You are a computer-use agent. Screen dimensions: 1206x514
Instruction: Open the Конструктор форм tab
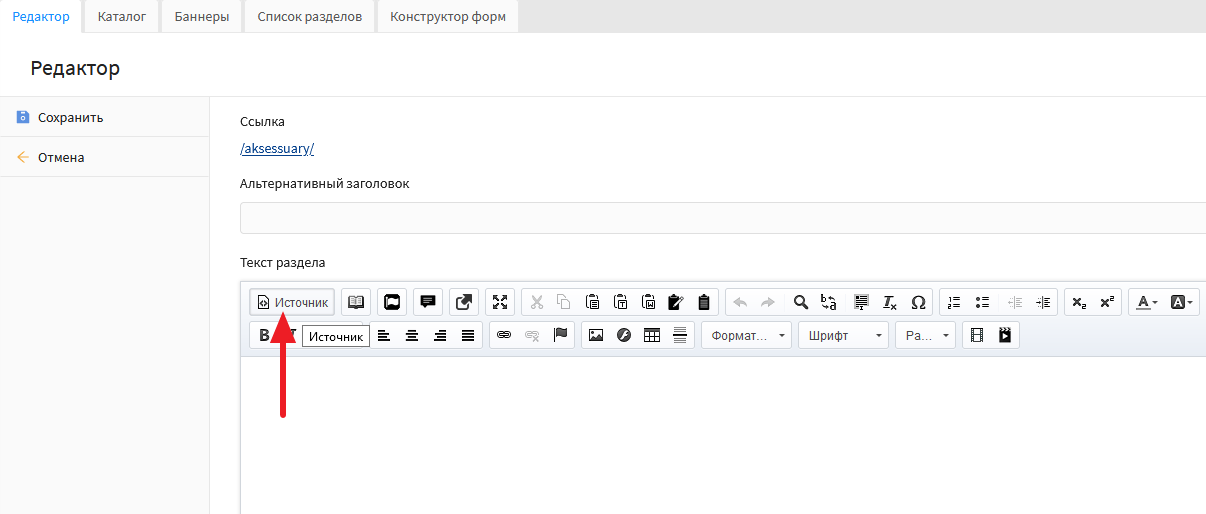(447, 17)
